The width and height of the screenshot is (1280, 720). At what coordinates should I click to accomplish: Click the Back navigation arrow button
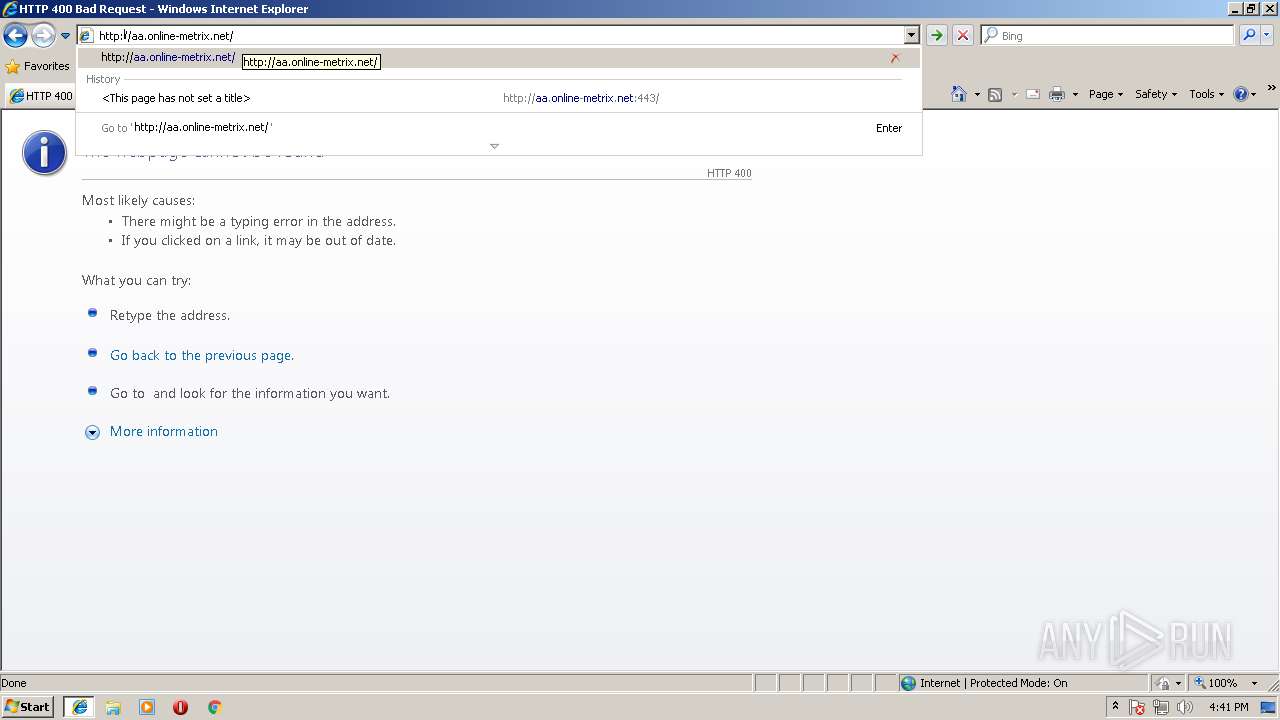15,36
